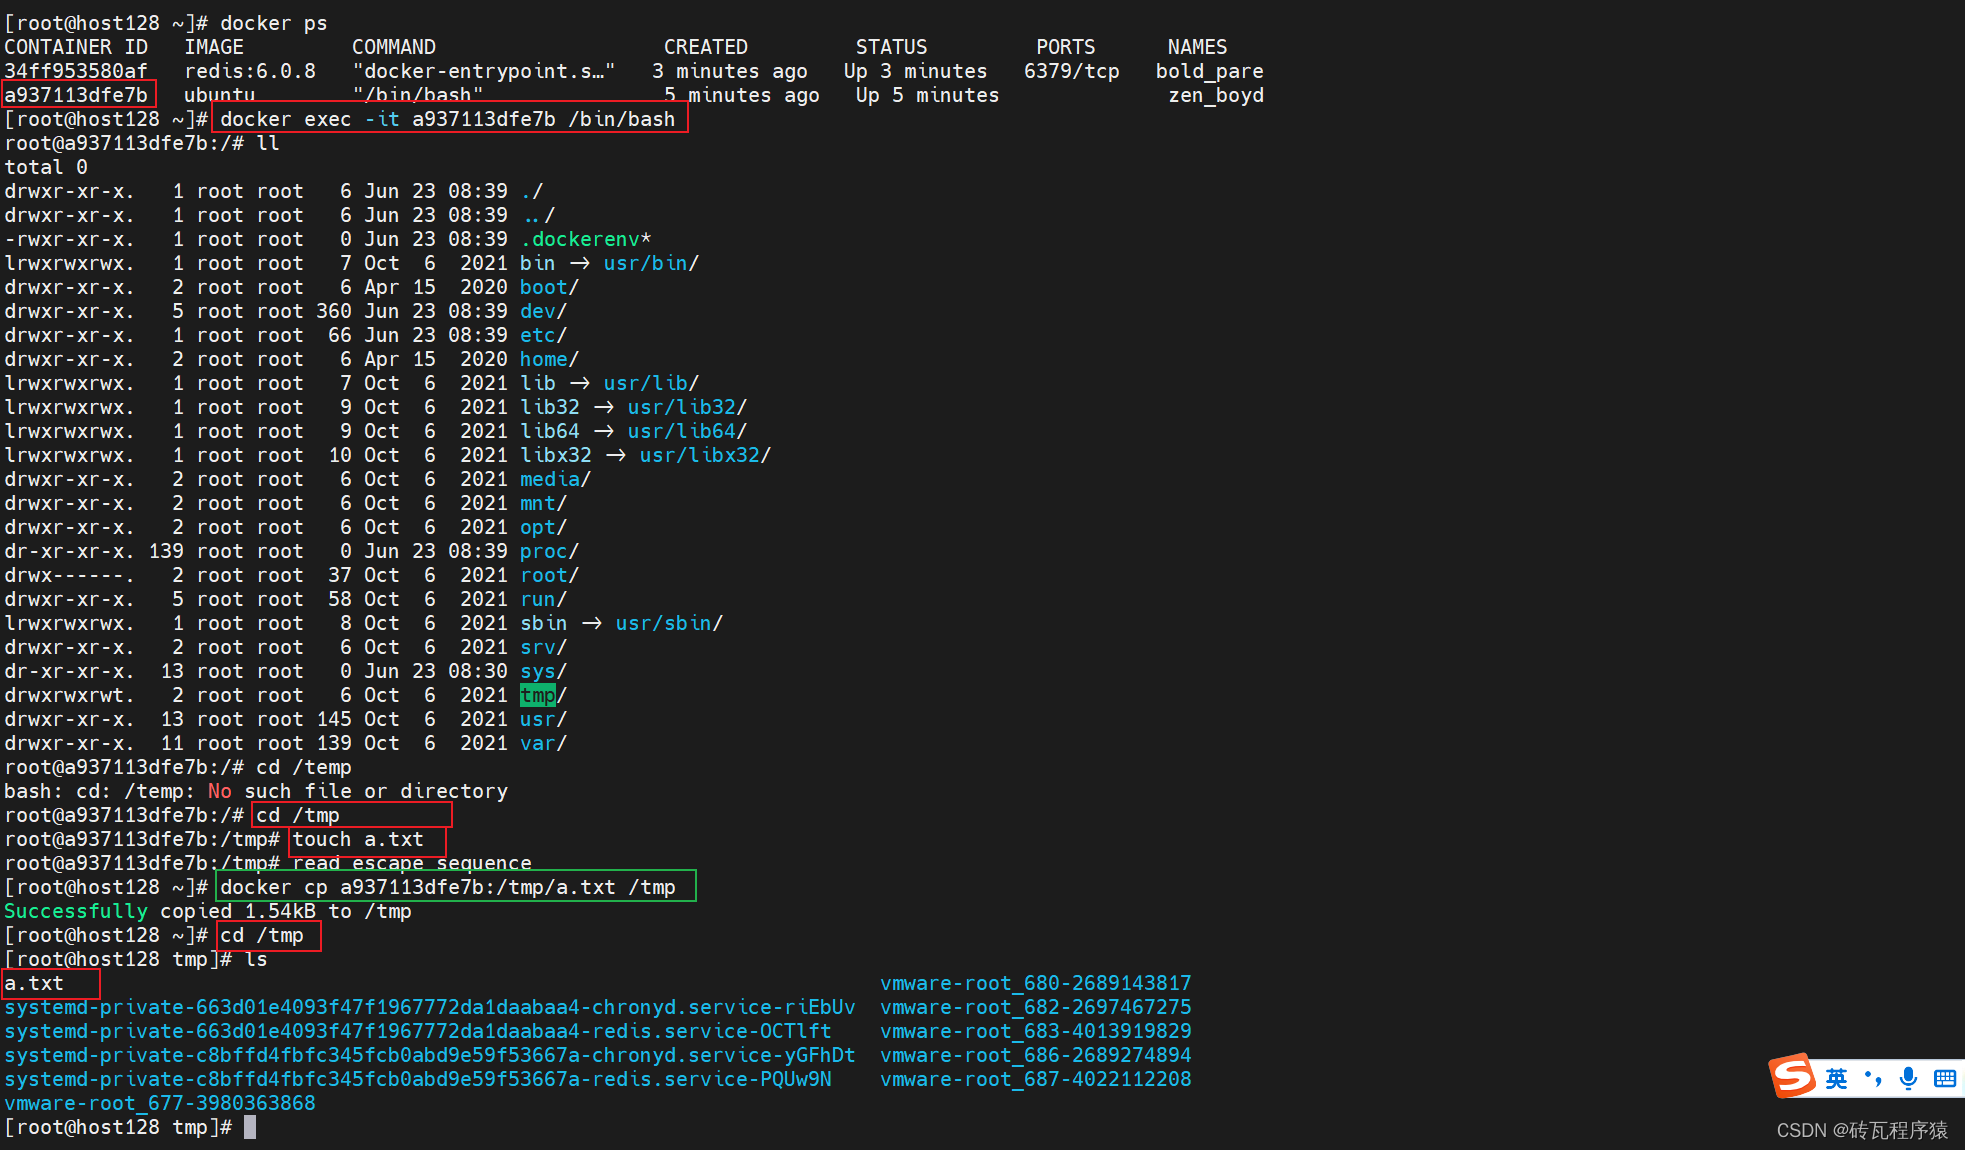The height and width of the screenshot is (1150, 1965).
Task: Click the dev/ directory entry
Action: (543, 311)
